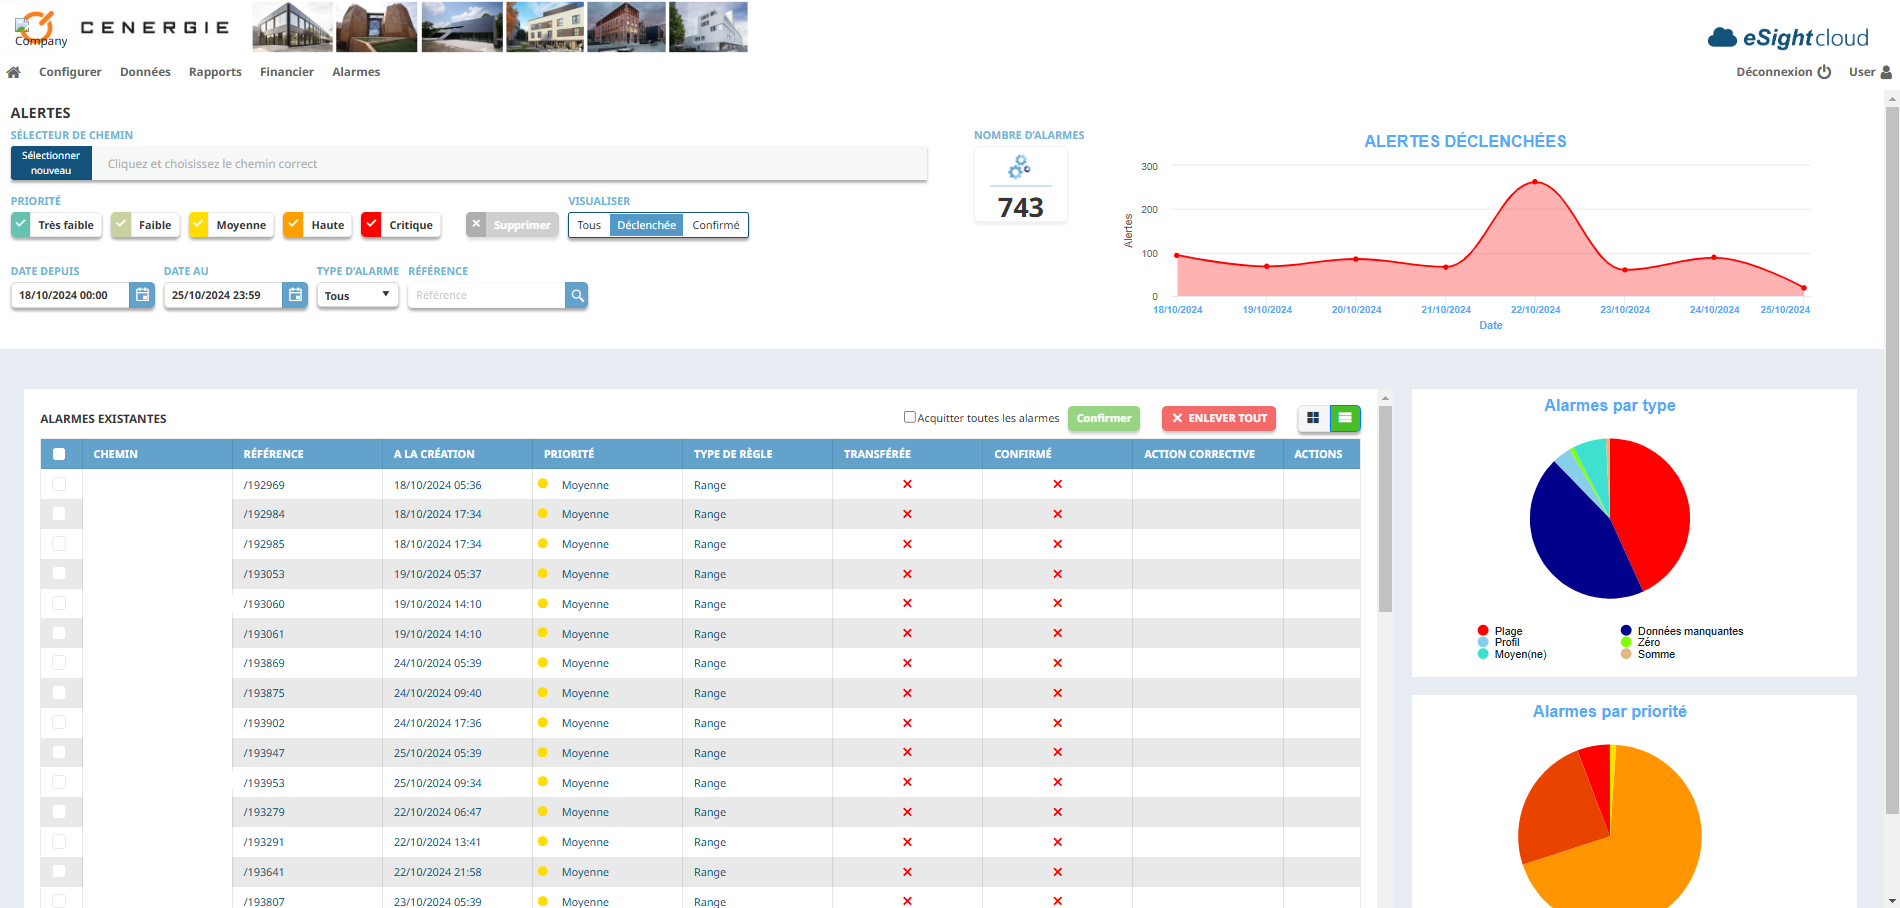Screen dimensions: 1900x908
Task: Check Acquitter toutes les alarmes
Action: point(910,417)
